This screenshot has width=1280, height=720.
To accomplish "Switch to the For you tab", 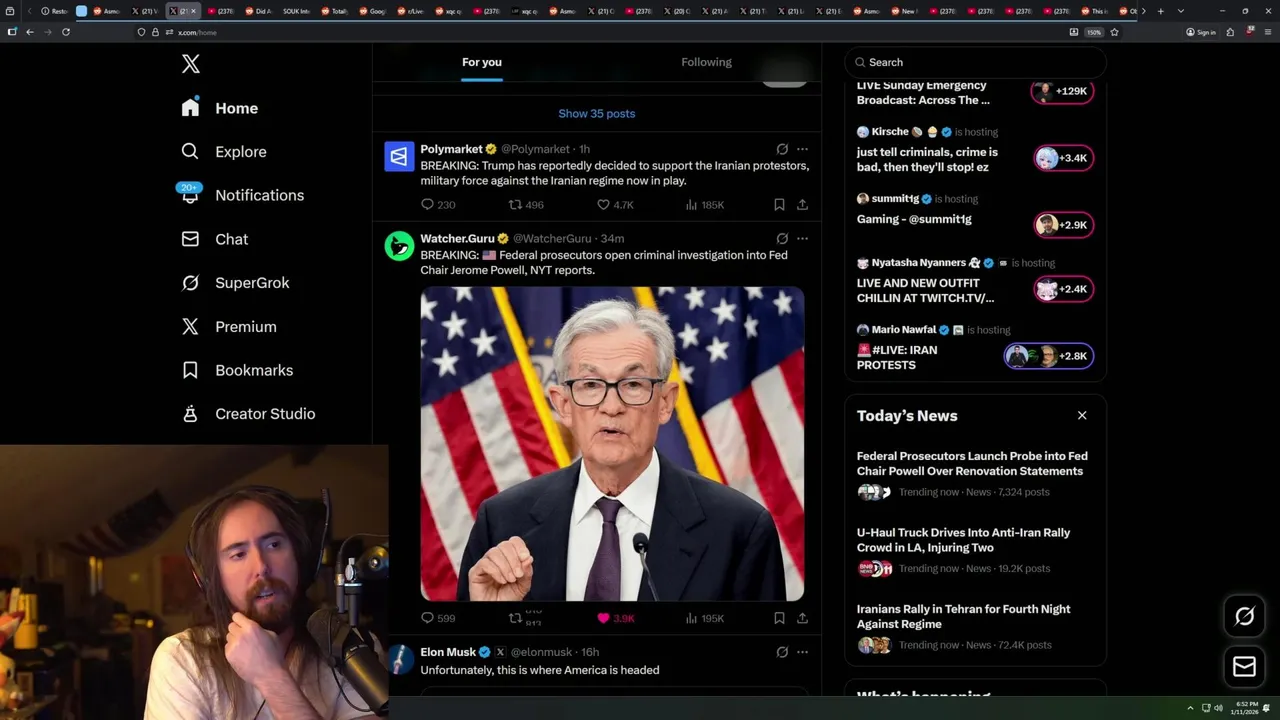I will (x=482, y=62).
